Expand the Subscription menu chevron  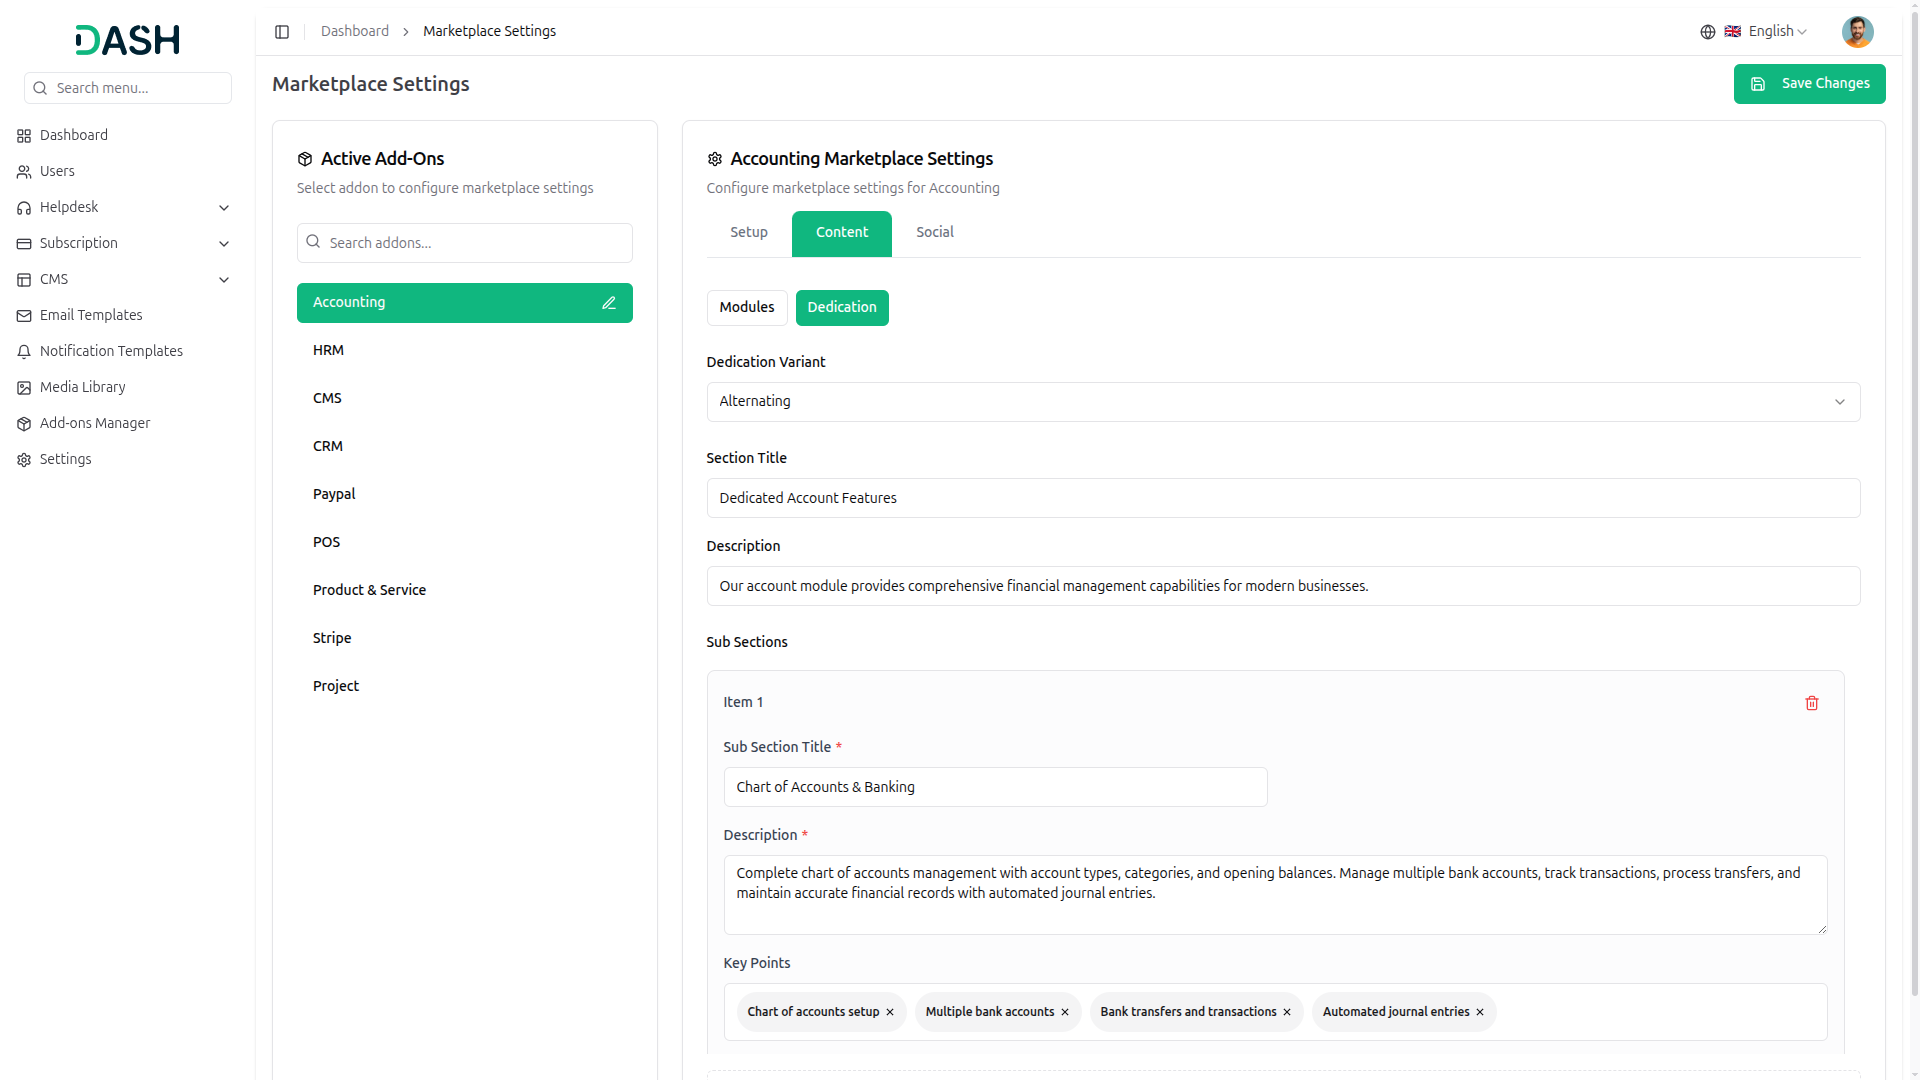(x=224, y=244)
